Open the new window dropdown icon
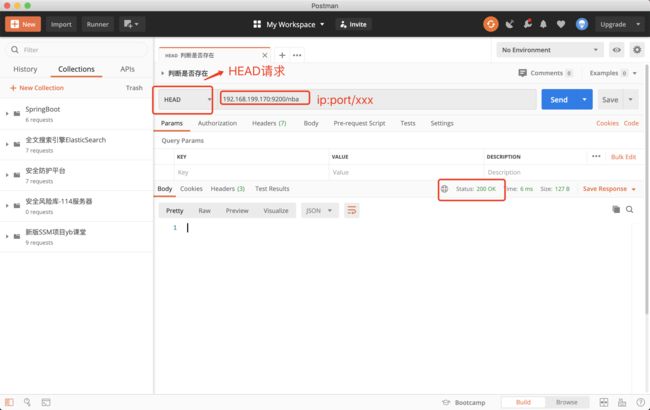This screenshot has width=650, height=410. pos(131,24)
